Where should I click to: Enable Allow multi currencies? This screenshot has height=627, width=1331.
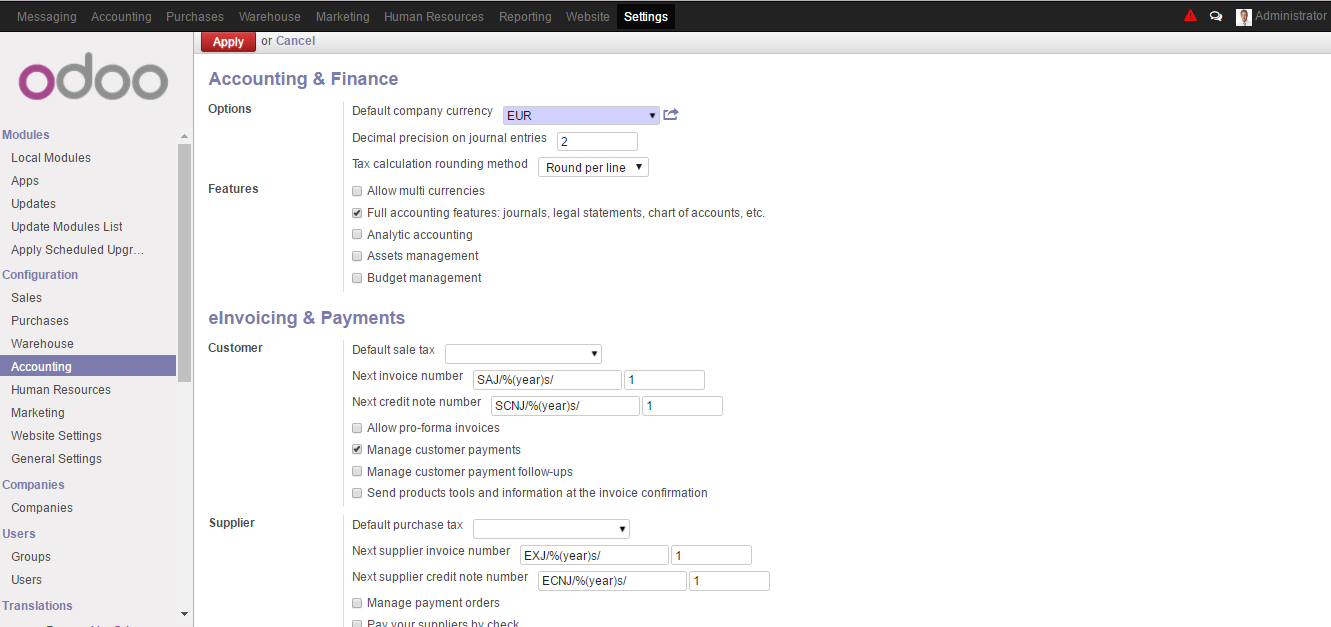coord(357,190)
